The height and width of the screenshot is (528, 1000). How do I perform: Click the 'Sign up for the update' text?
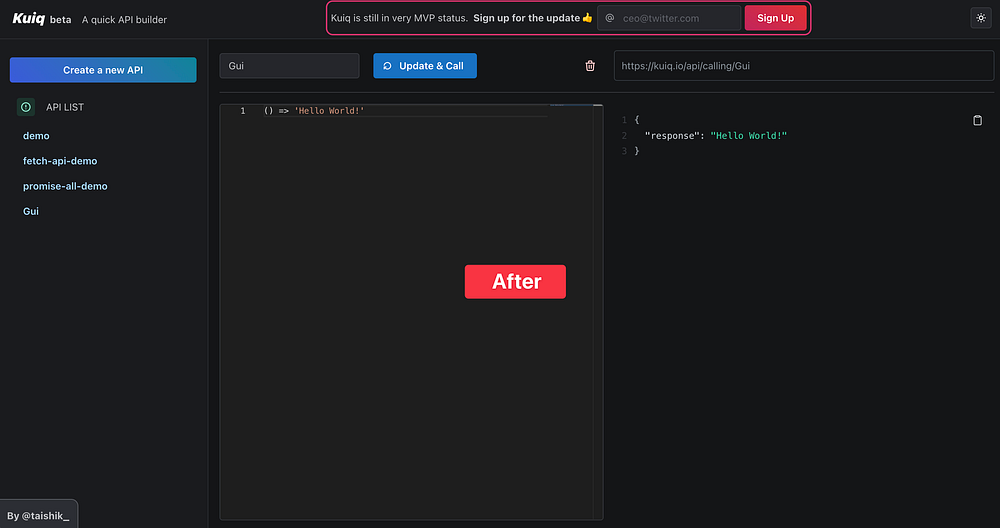(x=527, y=18)
